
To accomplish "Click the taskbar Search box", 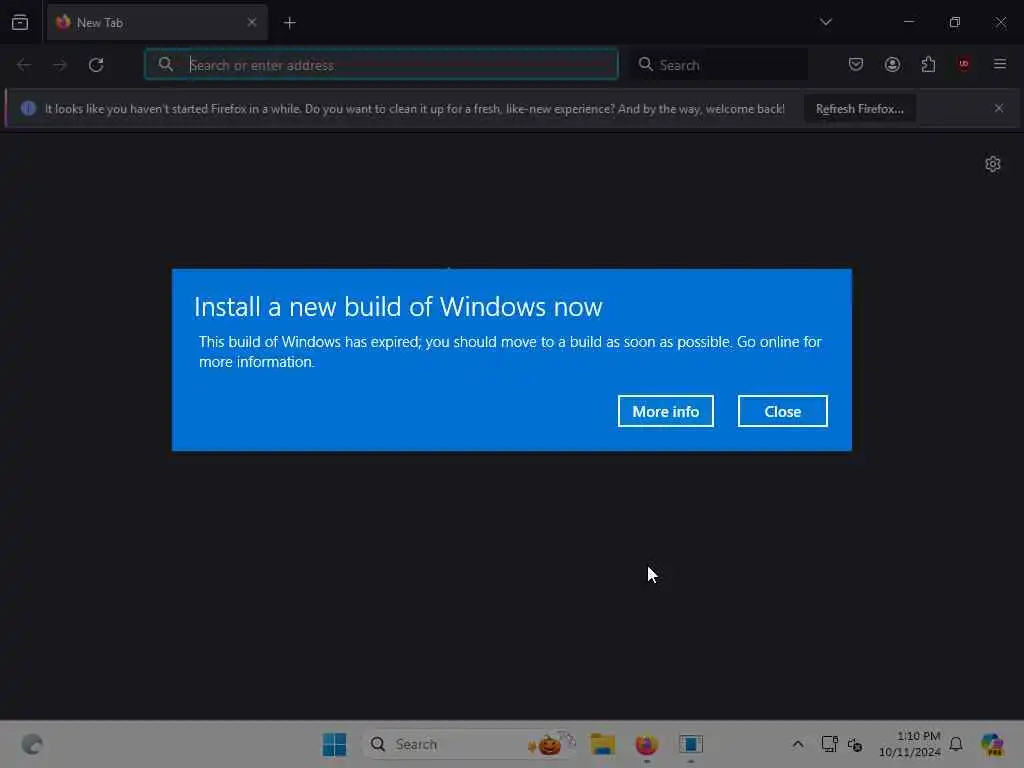I will pos(469,744).
